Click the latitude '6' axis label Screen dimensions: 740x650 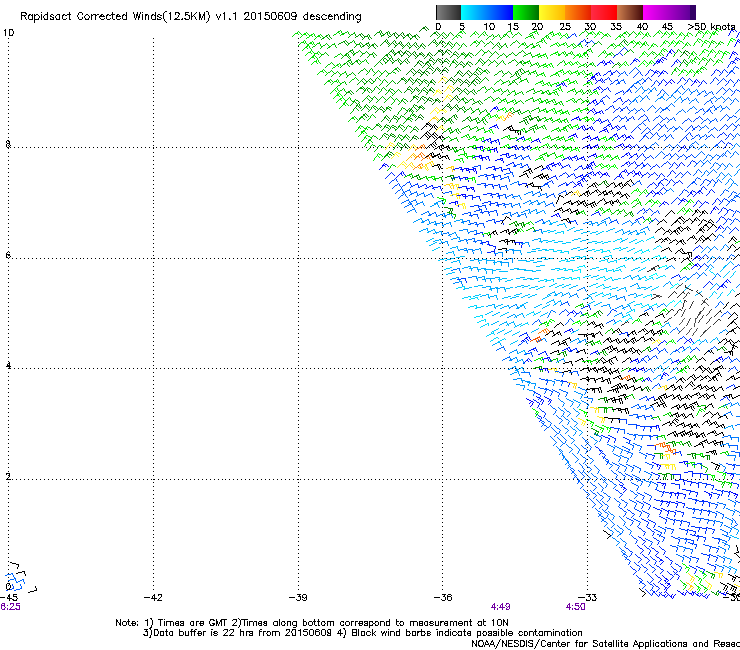click(8, 255)
